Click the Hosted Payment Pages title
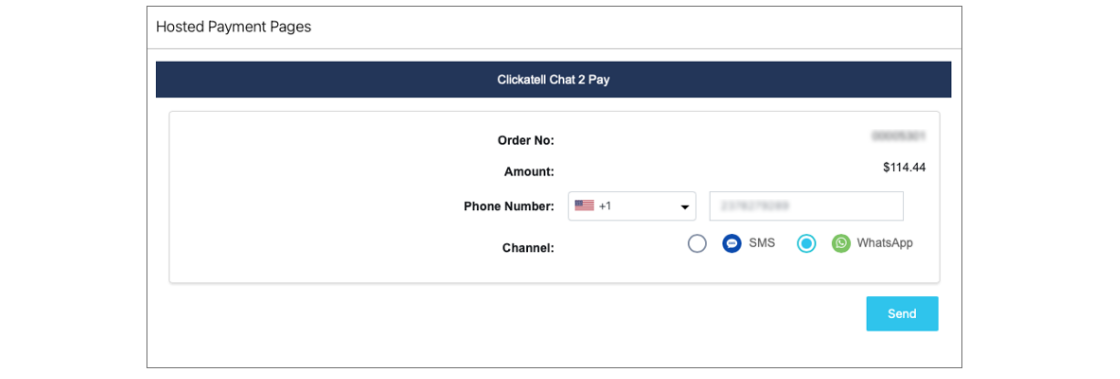Screen dimensions: 1120x379 [234, 28]
